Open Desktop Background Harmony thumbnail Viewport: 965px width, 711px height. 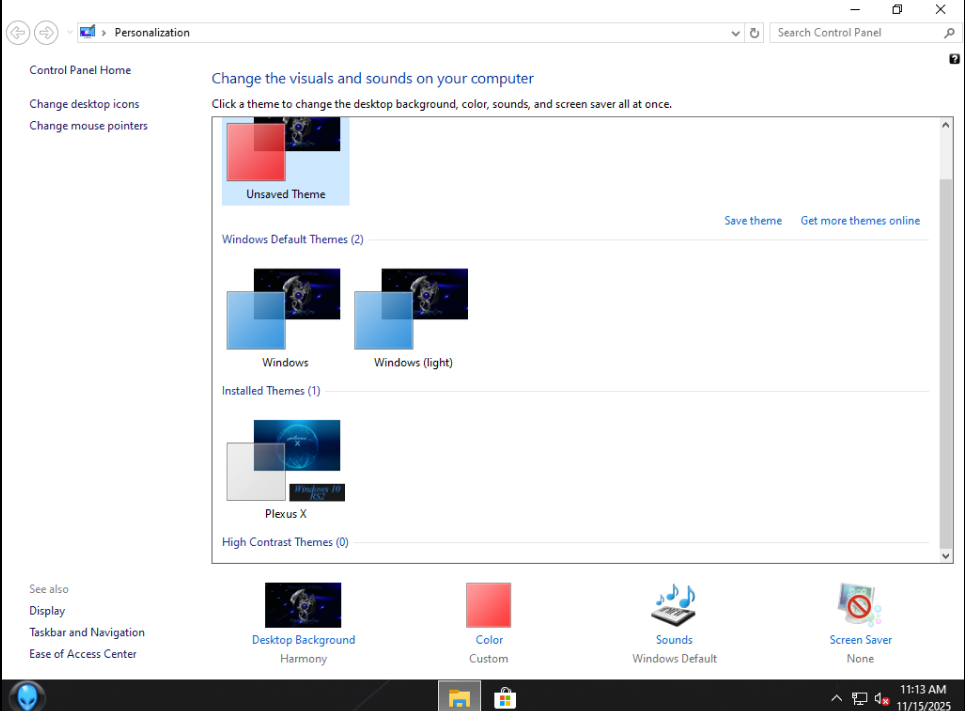coord(303,605)
